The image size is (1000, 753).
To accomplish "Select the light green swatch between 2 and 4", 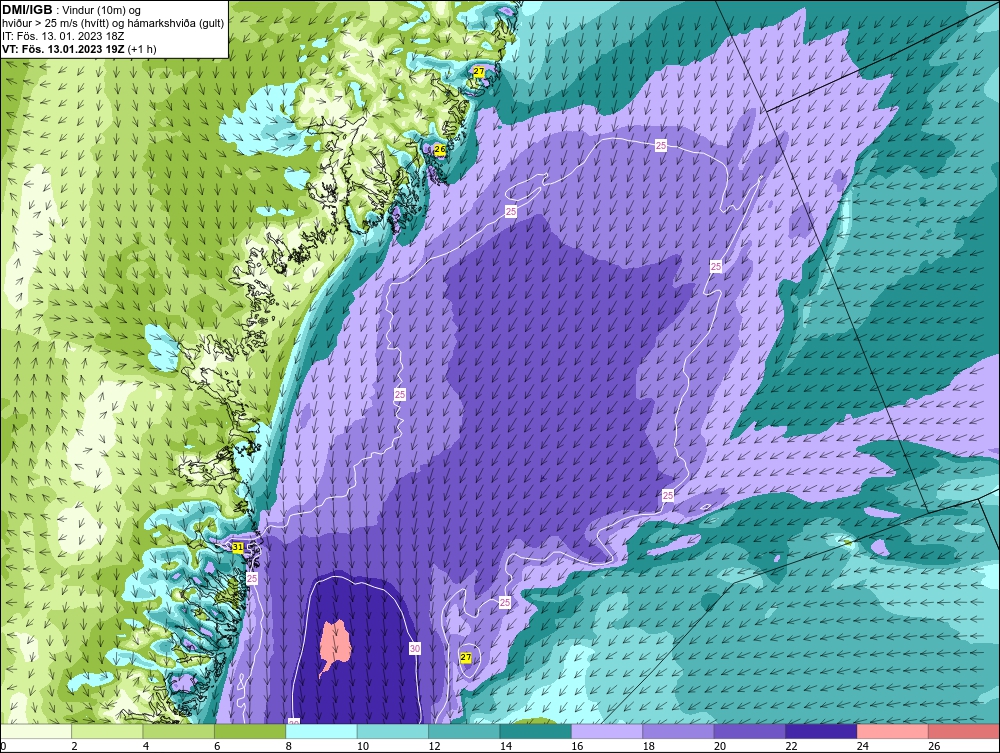I will [x=107, y=731].
